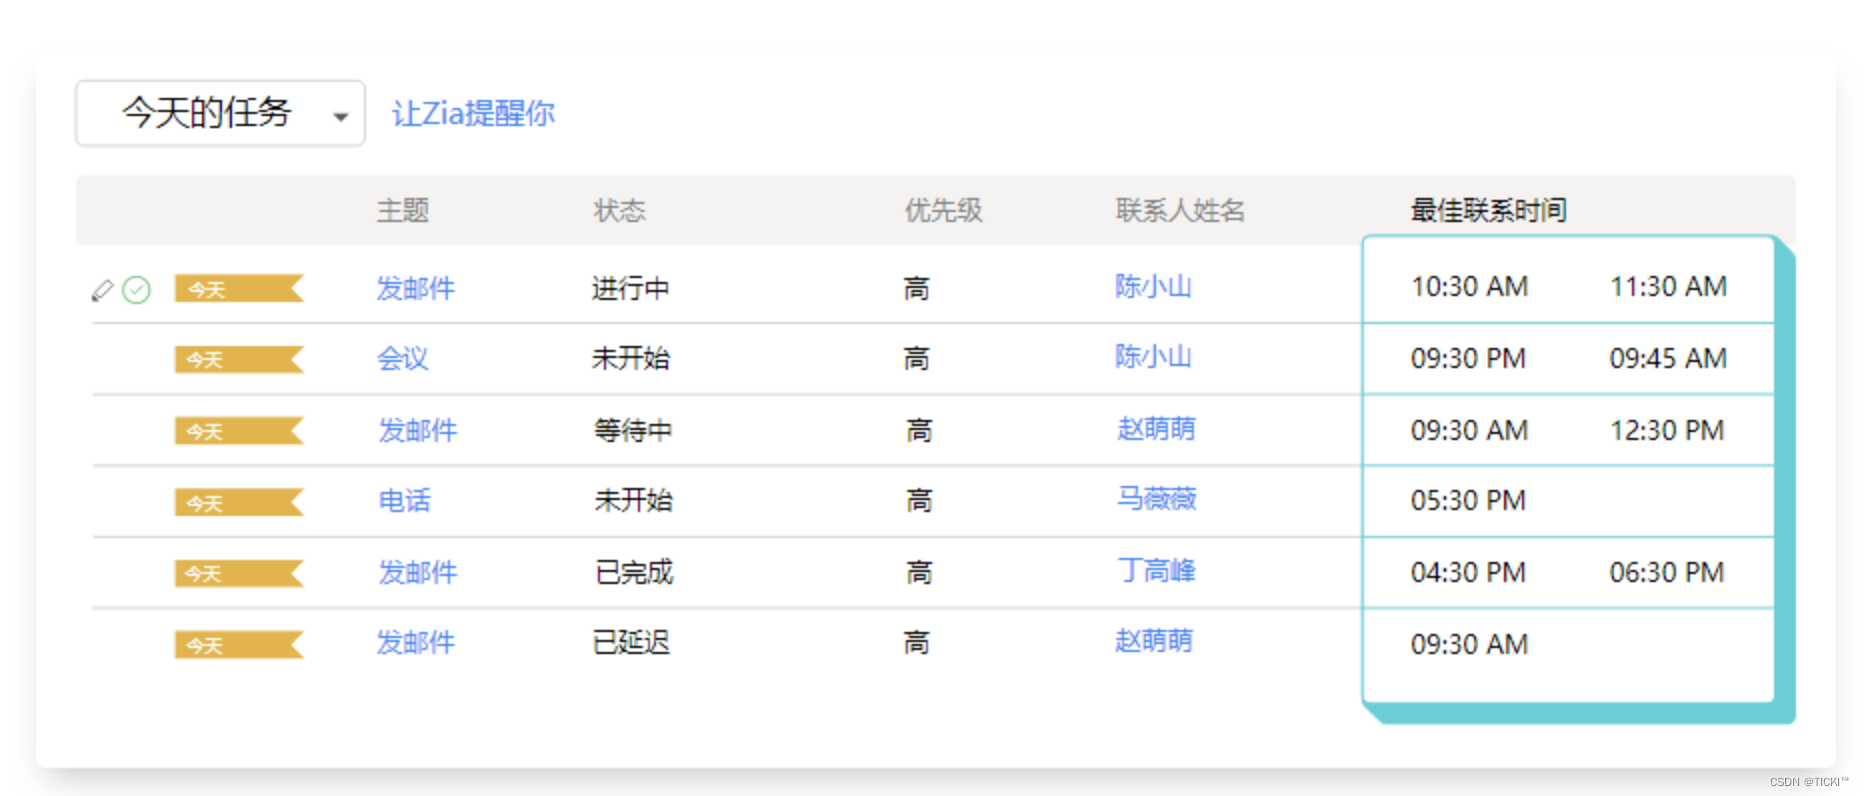Open contact 丁高峰
1864x796 pixels.
[x=1156, y=571]
